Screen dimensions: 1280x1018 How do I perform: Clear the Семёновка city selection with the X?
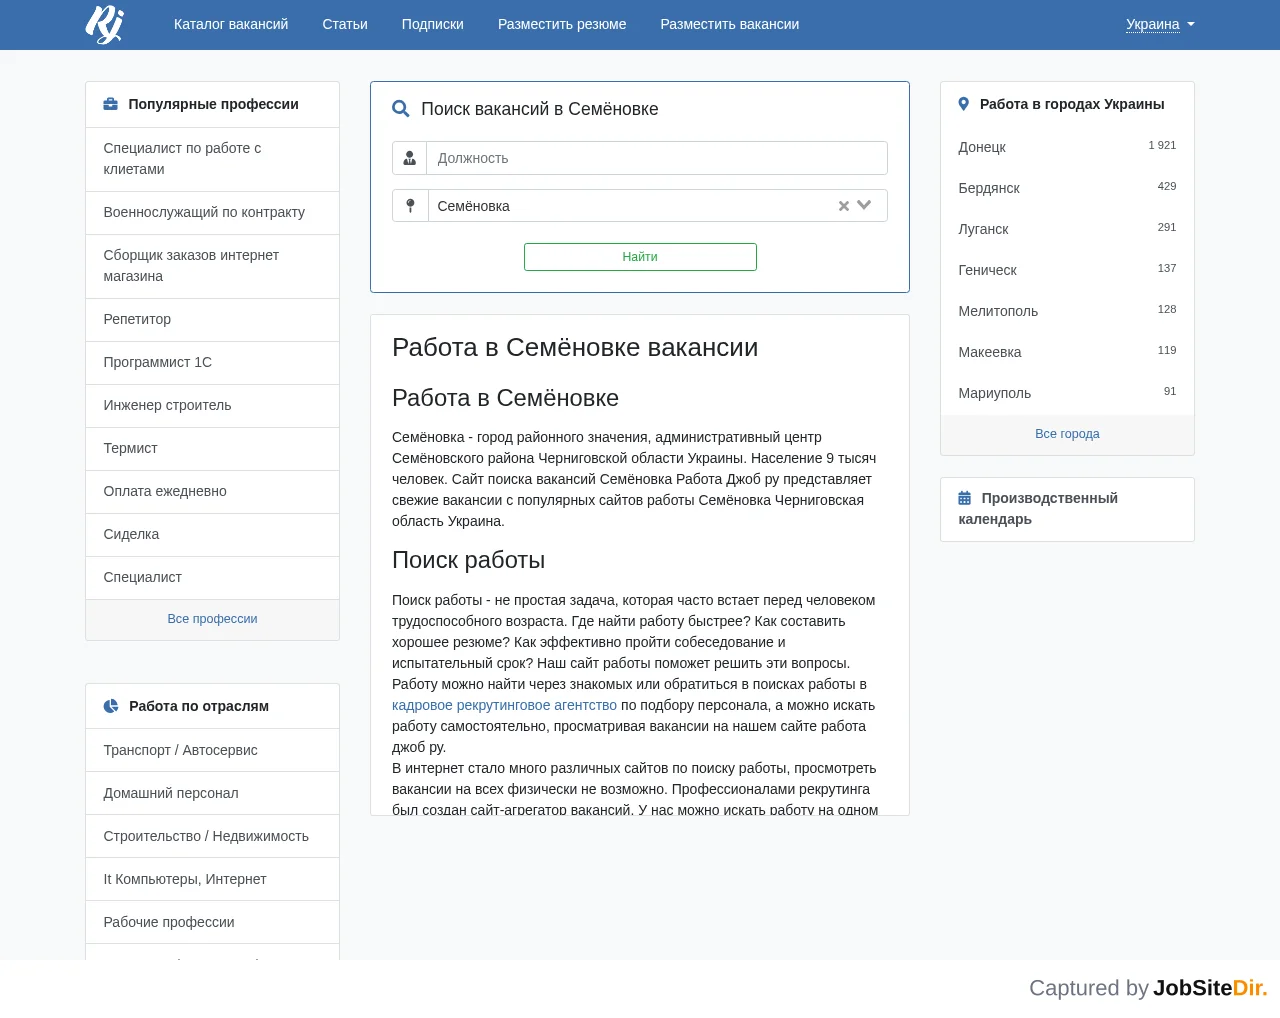point(844,206)
